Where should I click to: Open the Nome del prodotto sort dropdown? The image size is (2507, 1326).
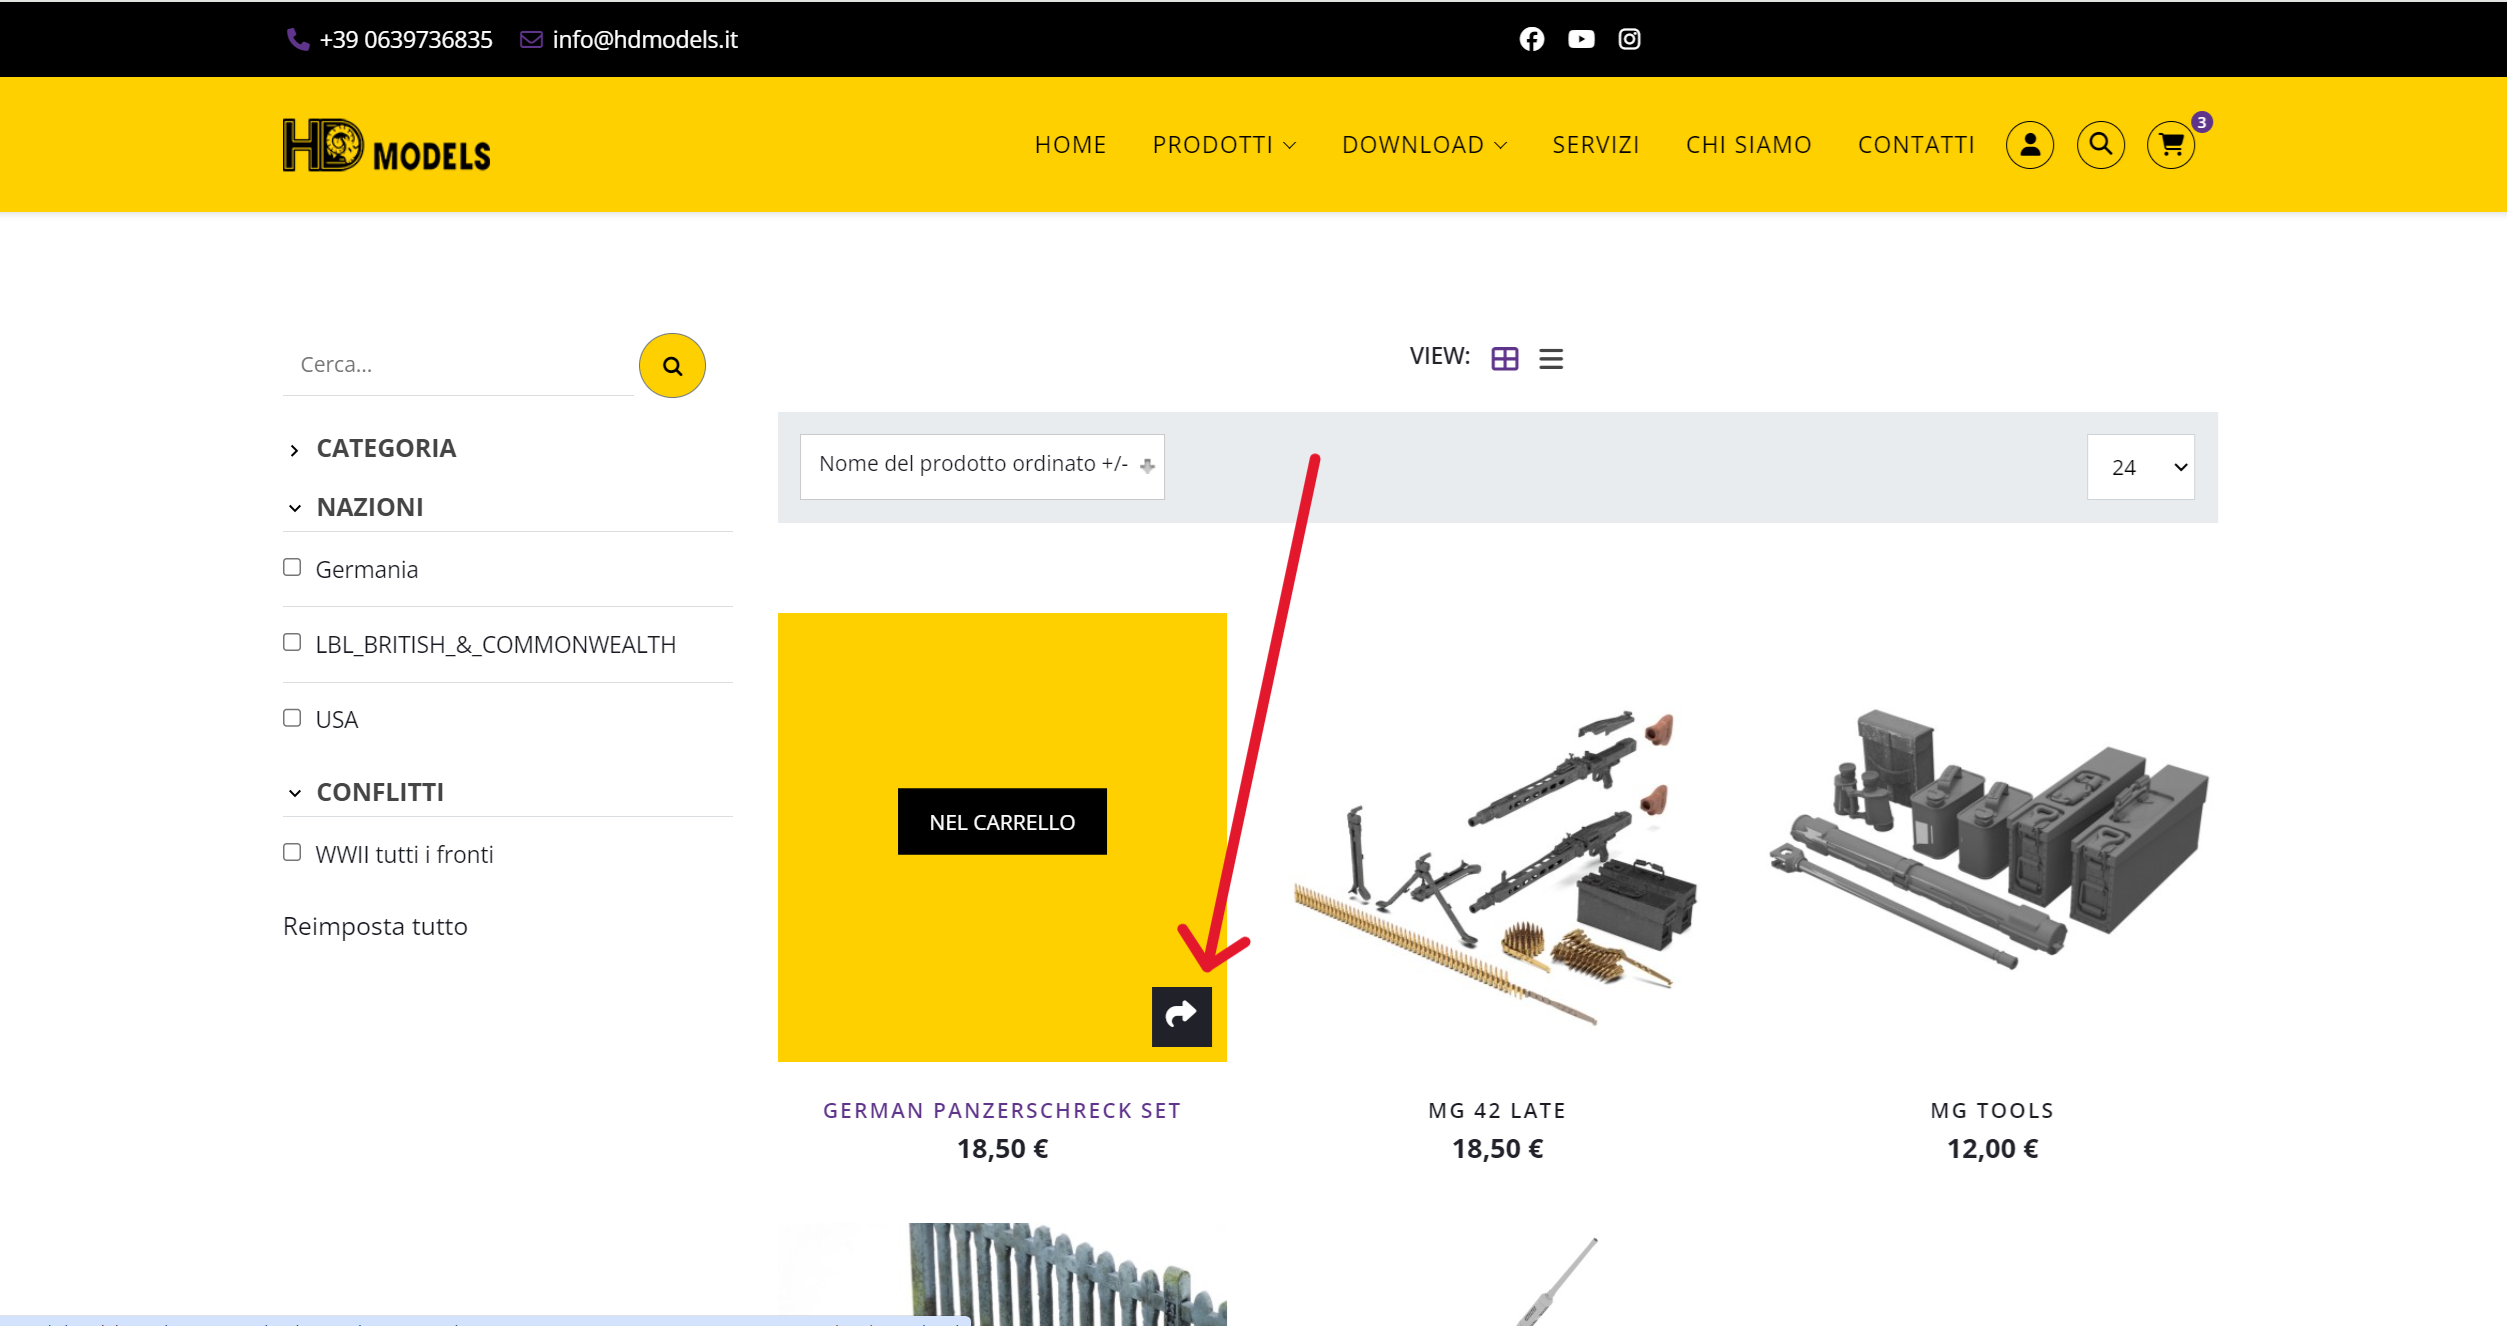point(981,466)
